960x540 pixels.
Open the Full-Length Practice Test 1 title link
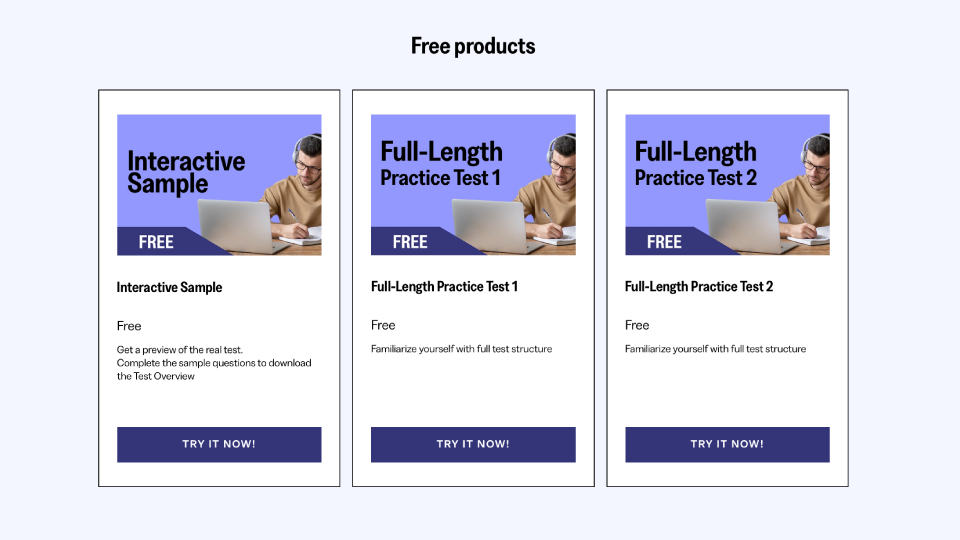point(445,287)
